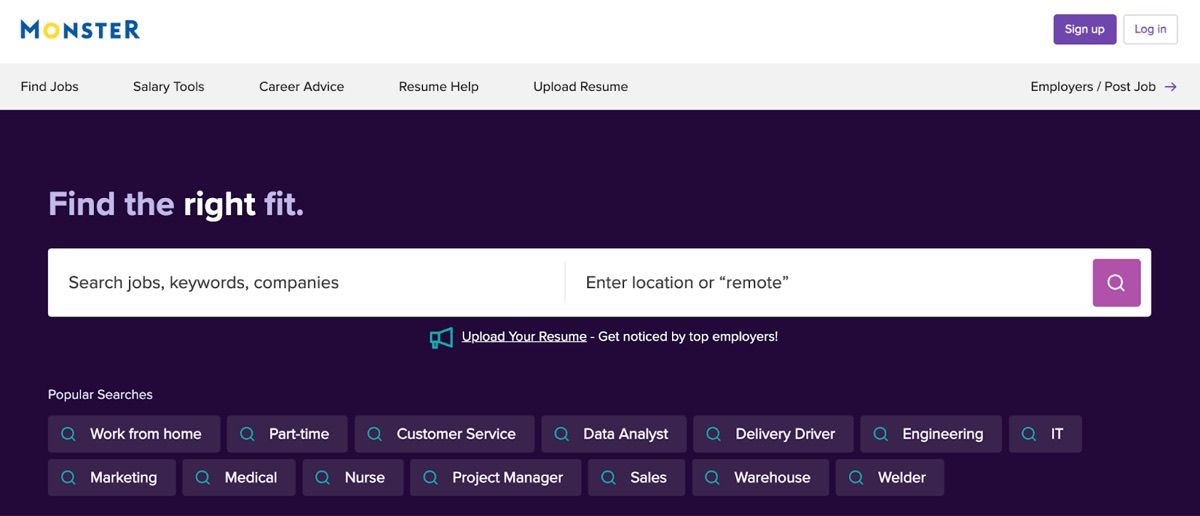This screenshot has height=516, width=1200.
Task: Open Salary Tools in navigation
Action: click(168, 87)
